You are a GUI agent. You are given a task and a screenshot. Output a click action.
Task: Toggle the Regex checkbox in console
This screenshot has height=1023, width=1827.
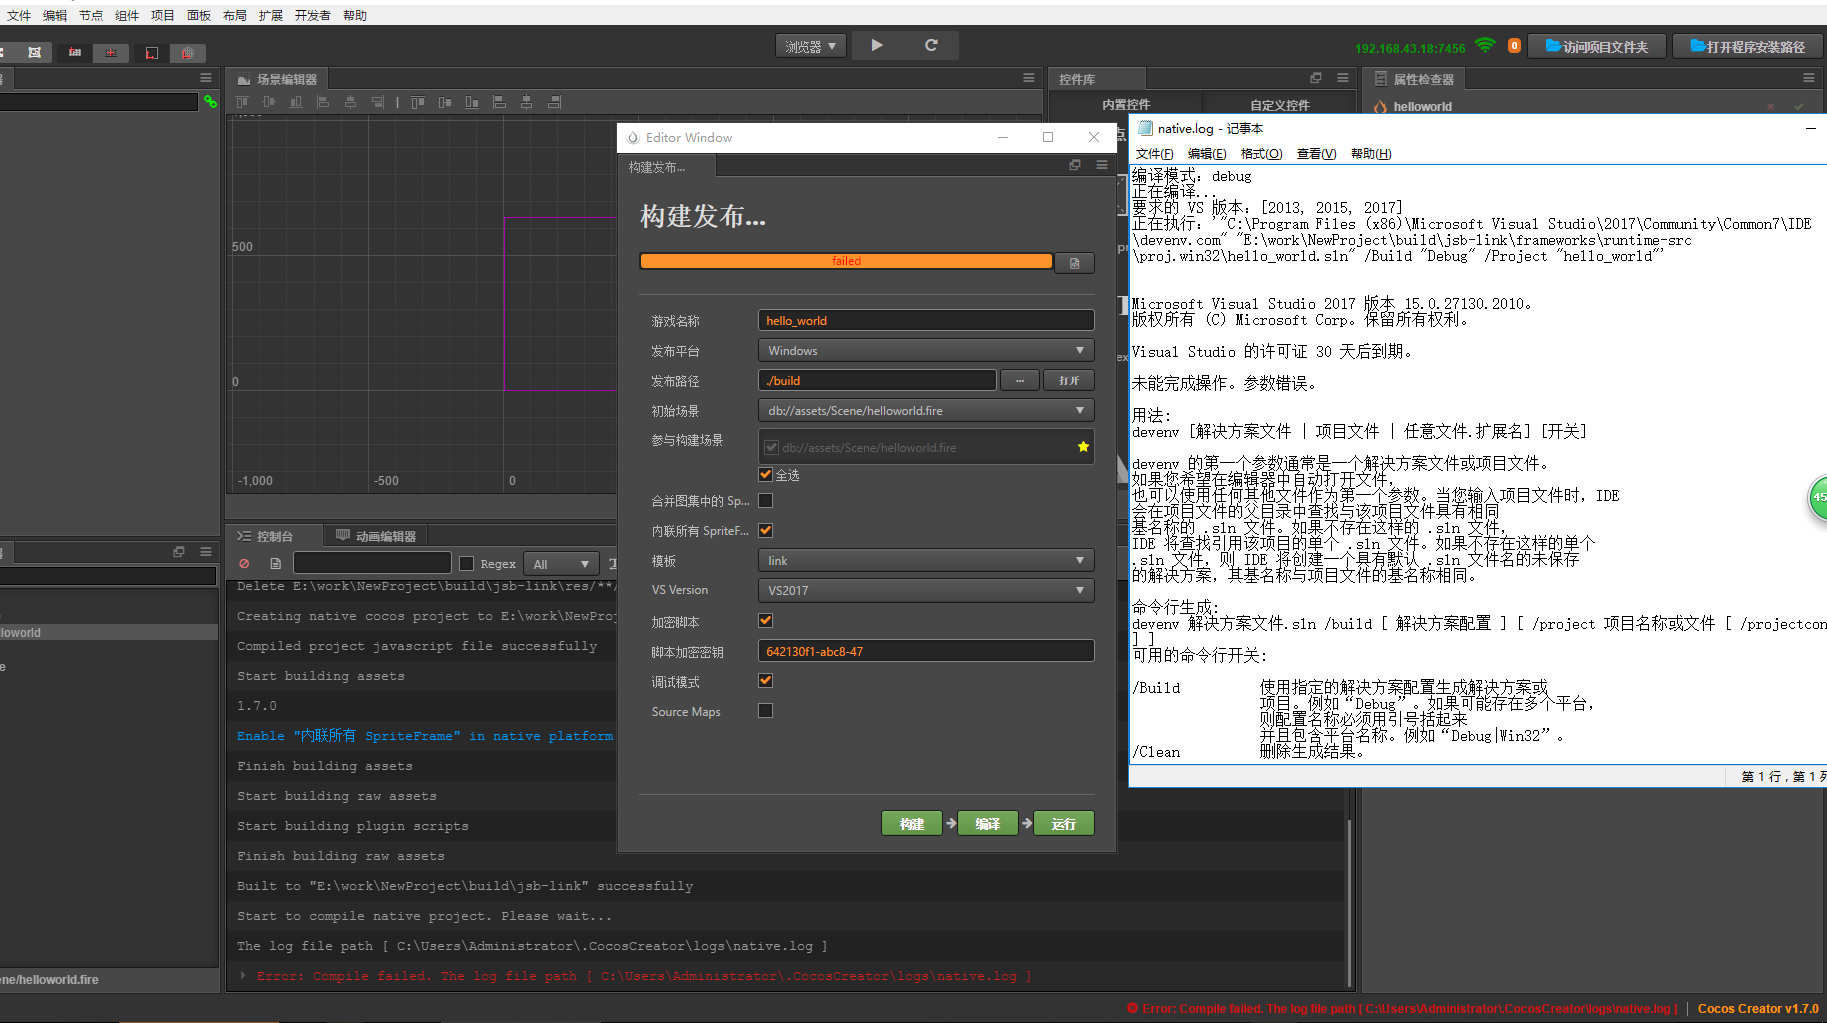click(467, 564)
